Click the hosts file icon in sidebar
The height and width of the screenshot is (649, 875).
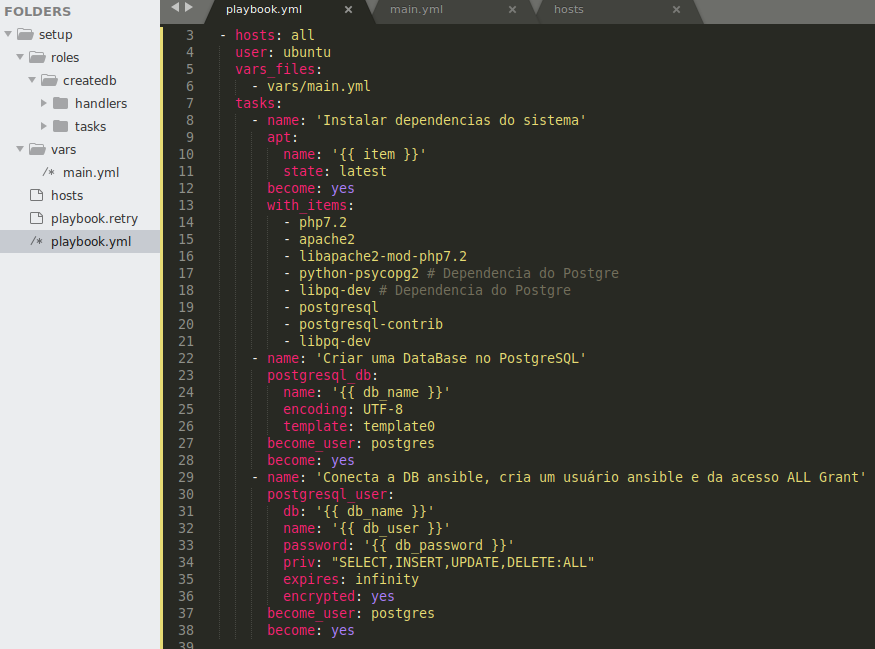[x=37, y=195]
